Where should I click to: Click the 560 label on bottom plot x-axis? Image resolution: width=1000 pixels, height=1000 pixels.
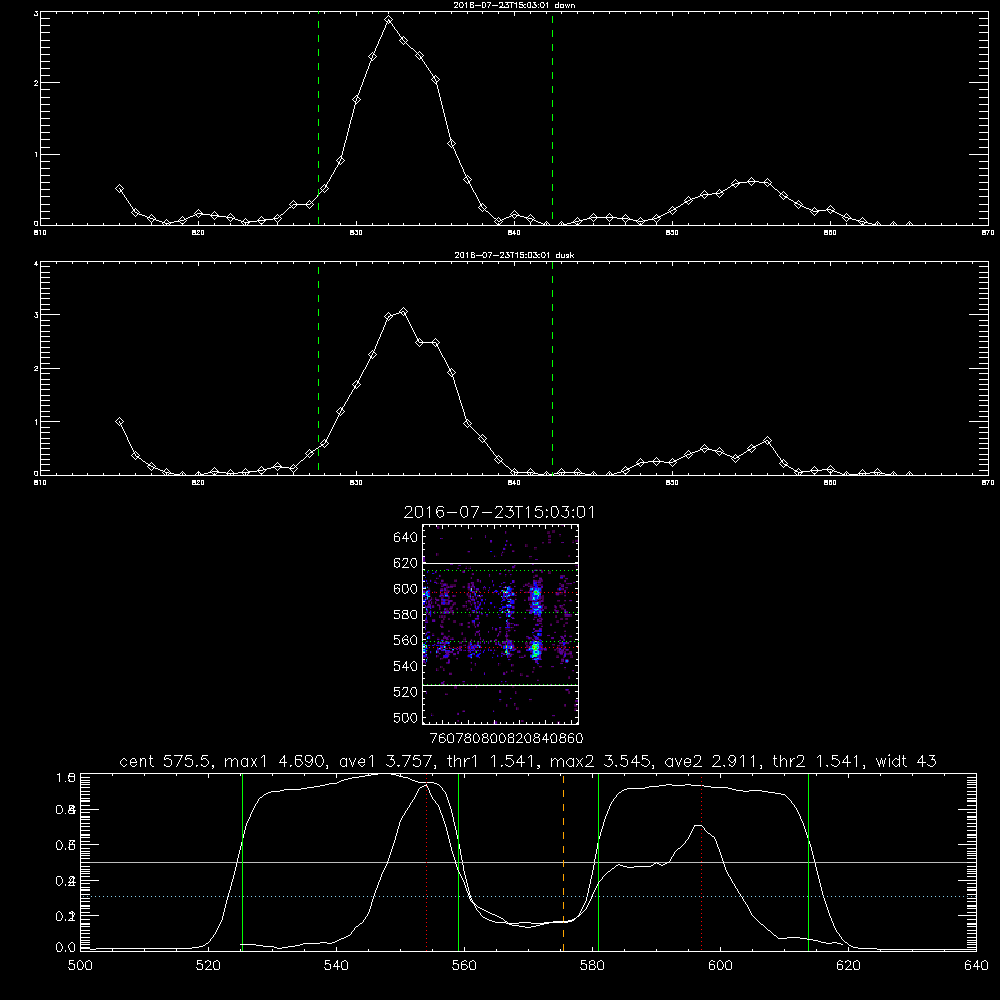[x=464, y=966]
